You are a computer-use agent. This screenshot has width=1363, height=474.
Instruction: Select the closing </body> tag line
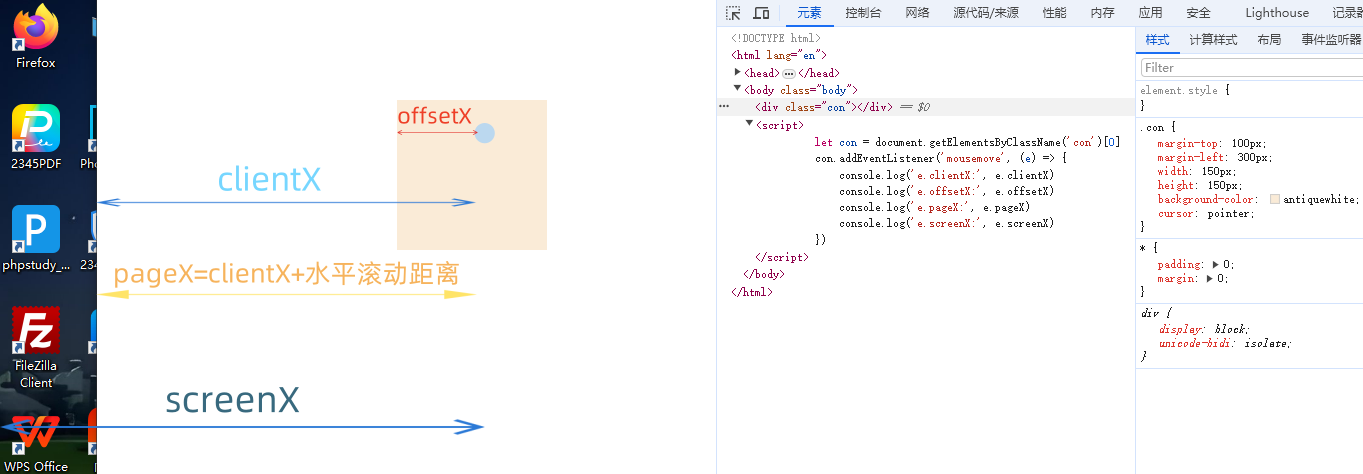click(764, 274)
